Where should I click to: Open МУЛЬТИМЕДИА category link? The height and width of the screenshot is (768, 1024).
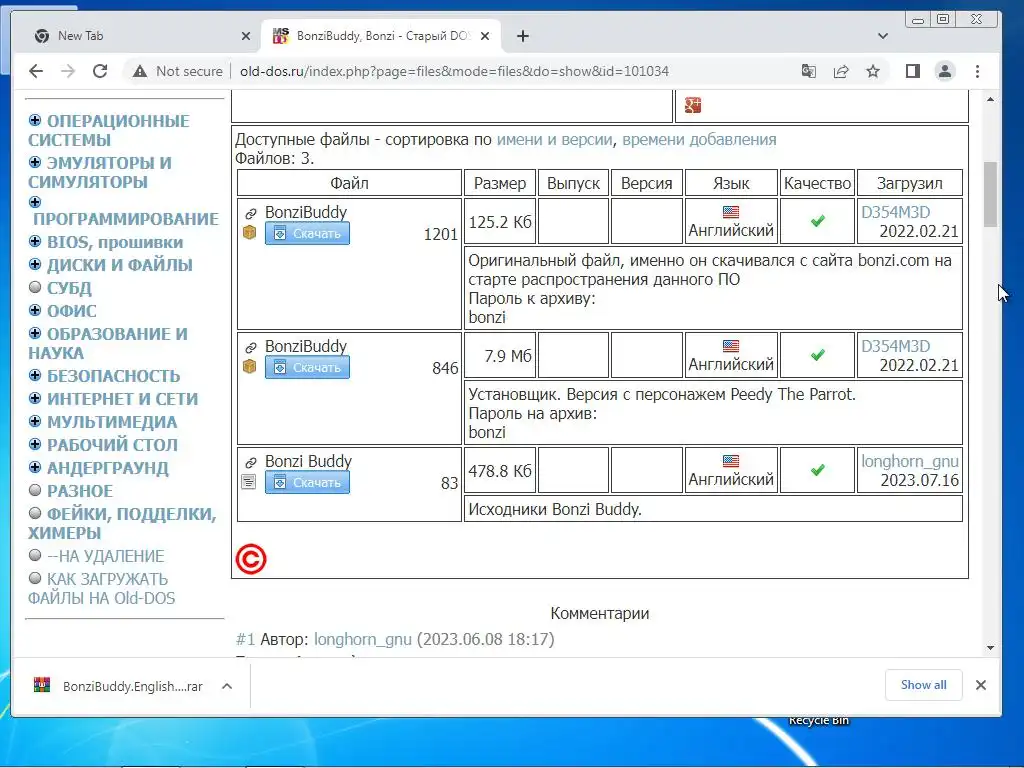coord(112,422)
